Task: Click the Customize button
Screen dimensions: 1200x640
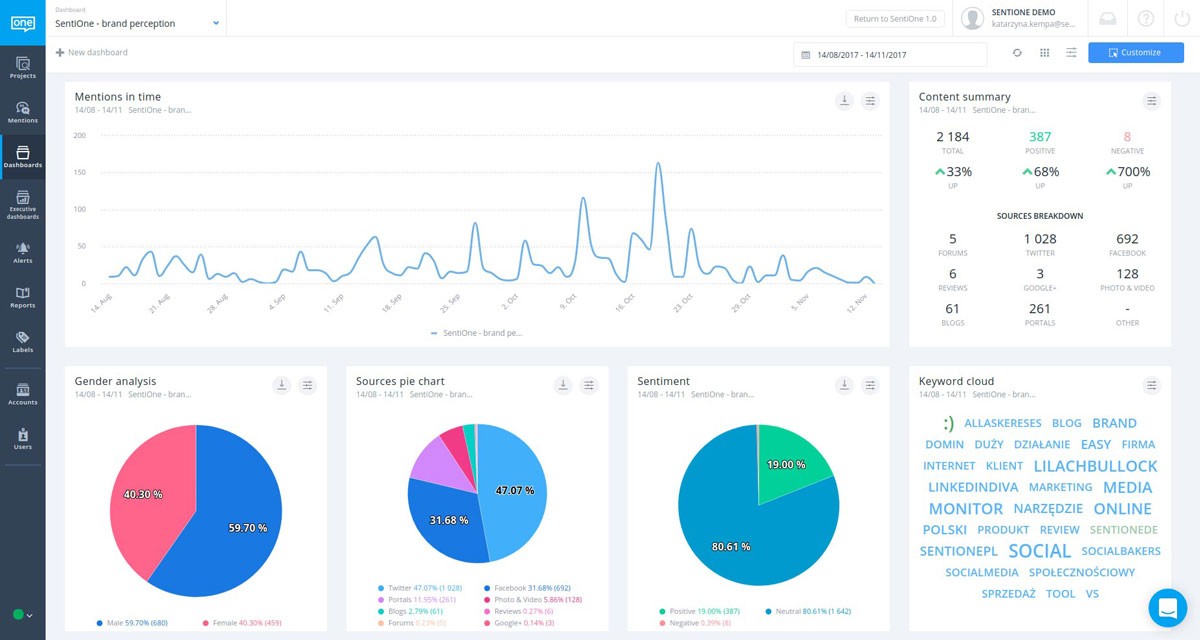Action: pos(1136,52)
